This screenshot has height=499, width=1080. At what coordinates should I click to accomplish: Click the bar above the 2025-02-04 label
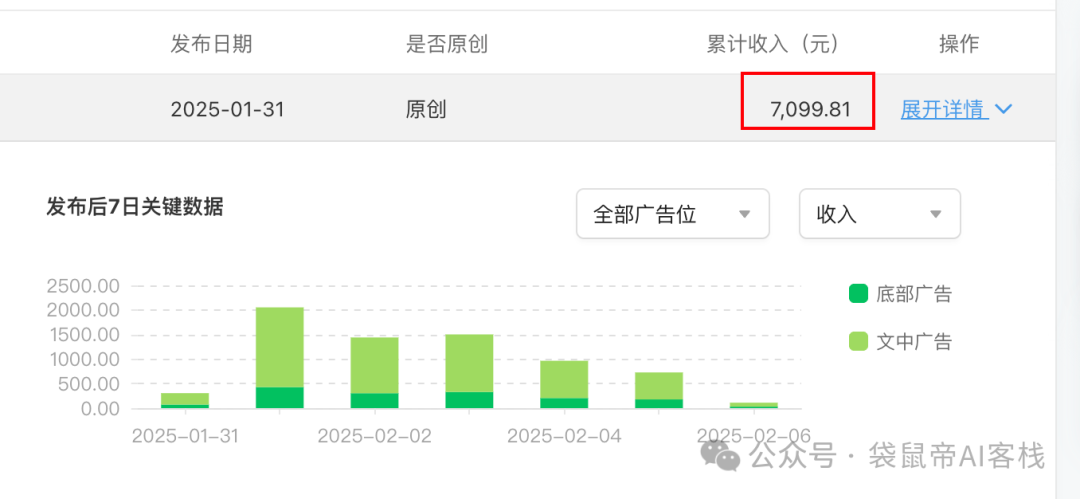[564, 385]
